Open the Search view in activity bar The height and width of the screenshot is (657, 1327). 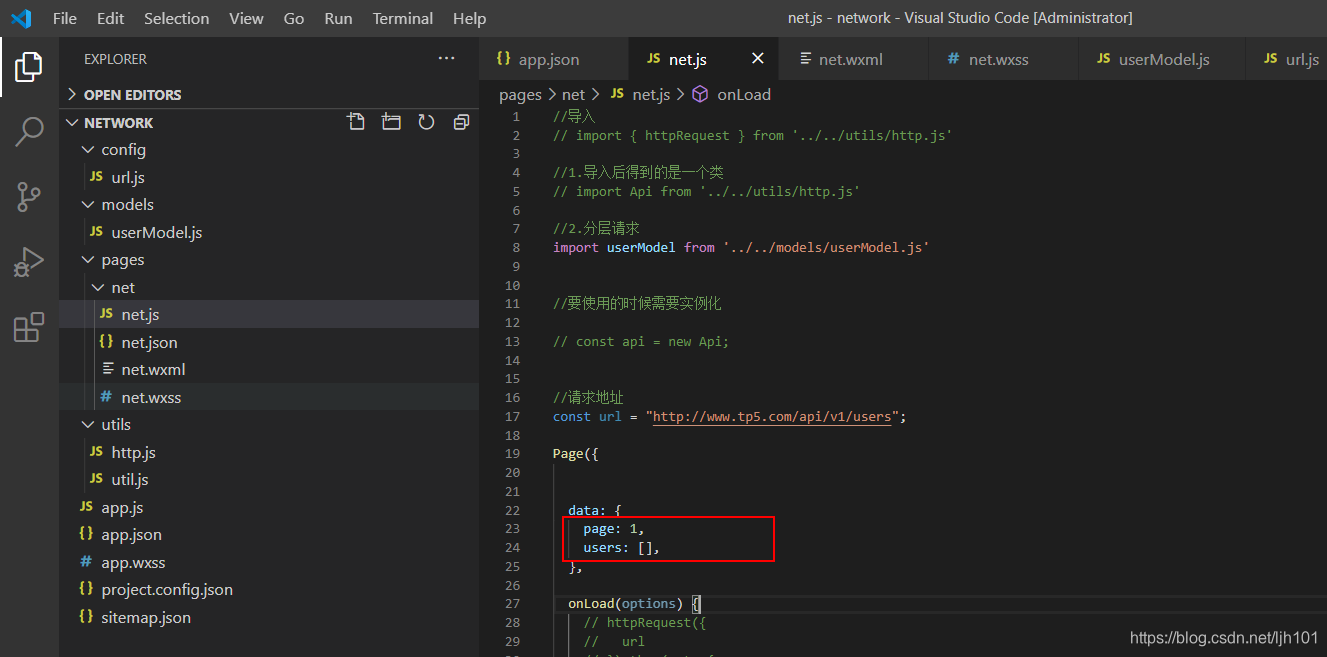(x=29, y=131)
